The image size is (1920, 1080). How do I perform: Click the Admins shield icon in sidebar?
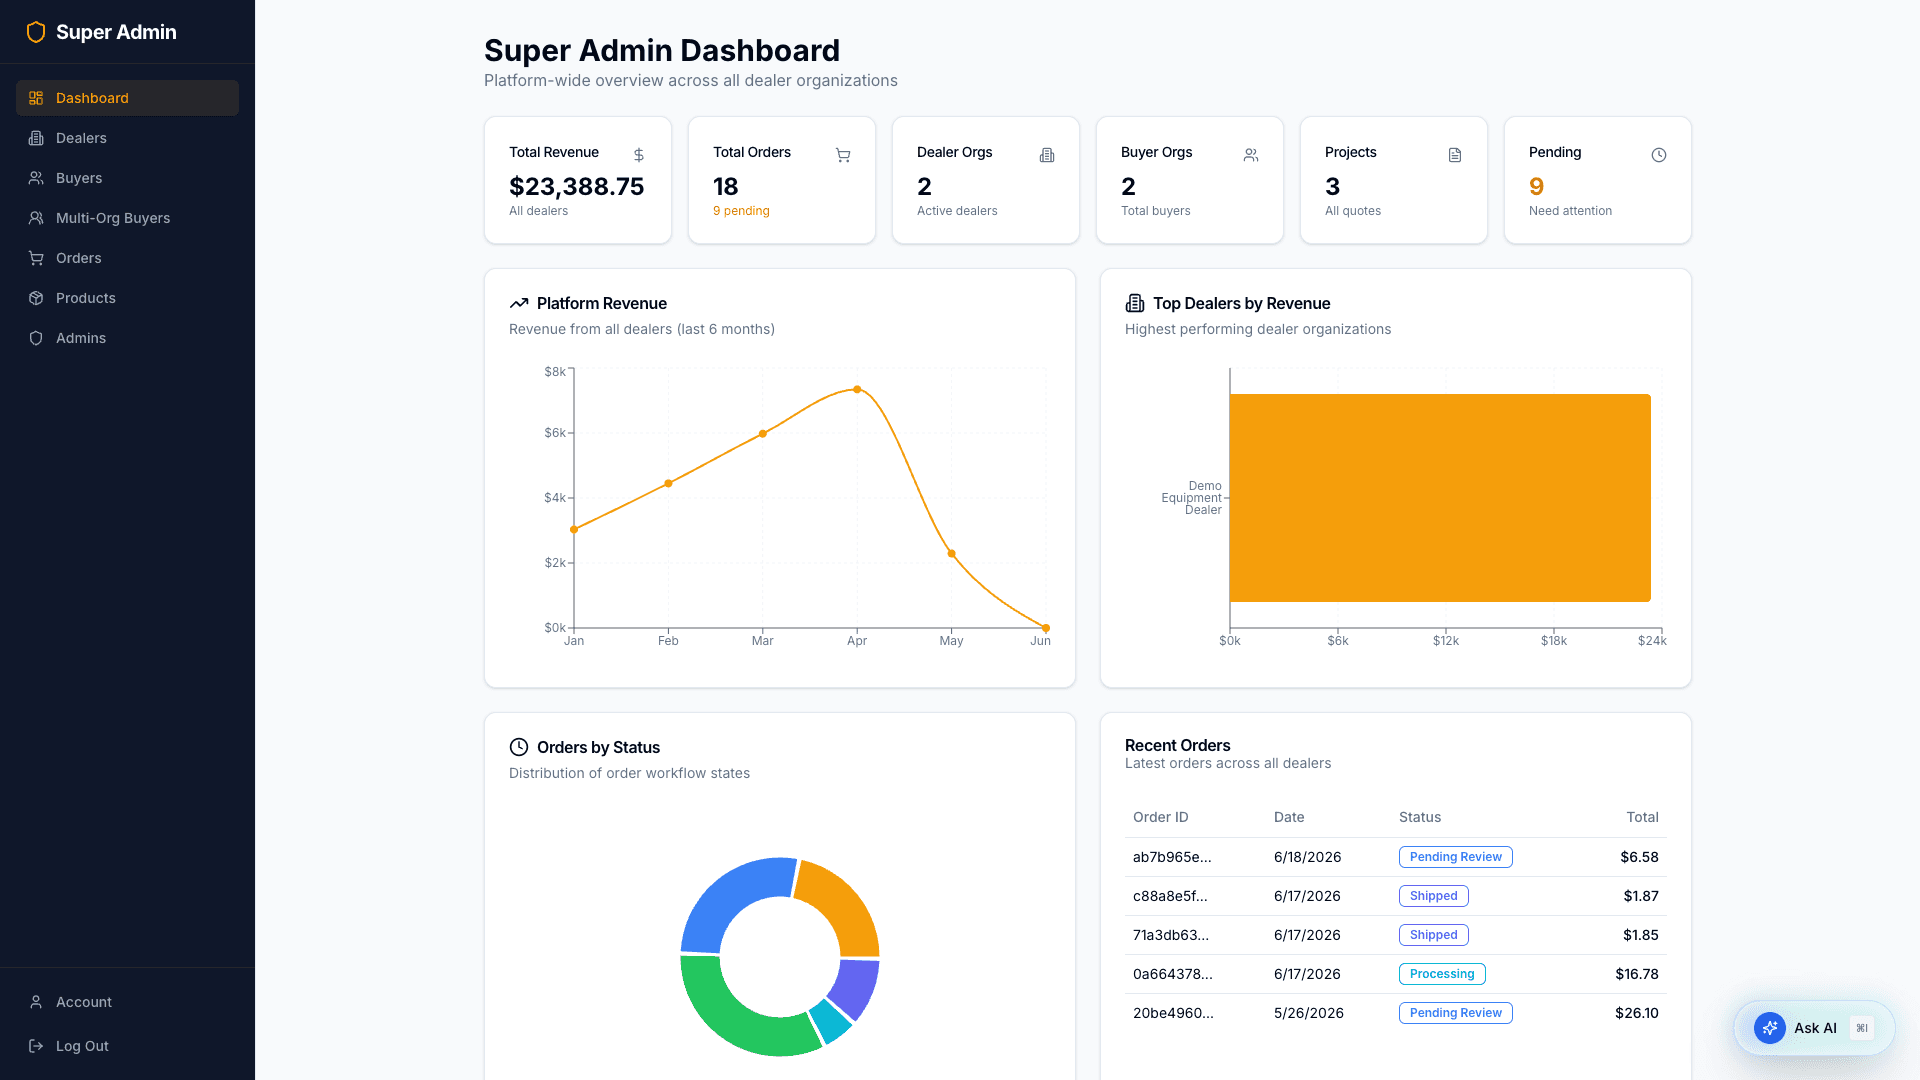click(x=36, y=338)
